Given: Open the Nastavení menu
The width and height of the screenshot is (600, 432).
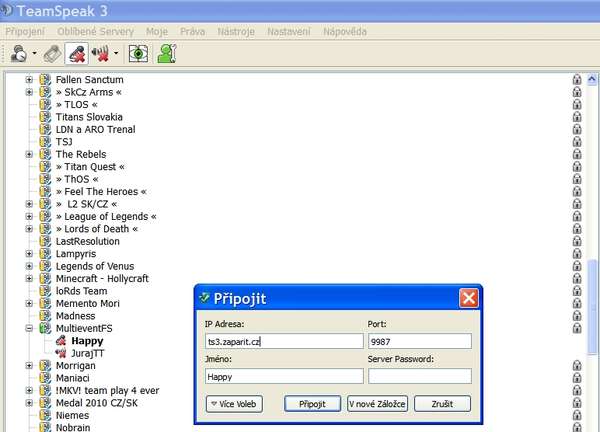Looking at the screenshot, I should tap(289, 31).
